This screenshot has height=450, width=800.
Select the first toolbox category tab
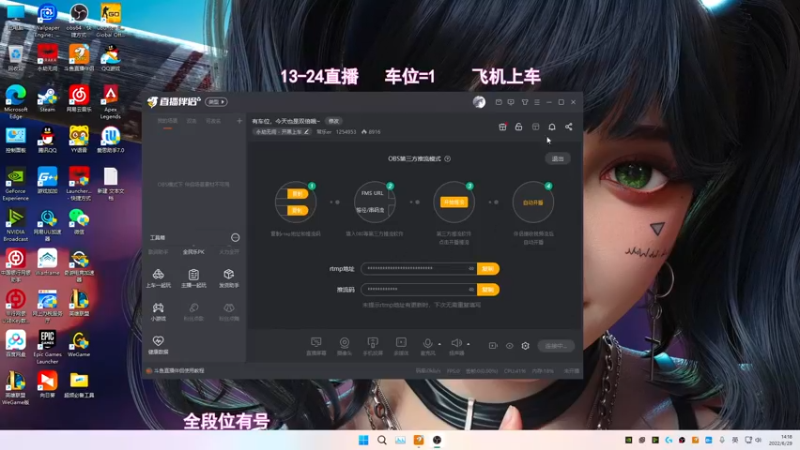click(x=158, y=252)
